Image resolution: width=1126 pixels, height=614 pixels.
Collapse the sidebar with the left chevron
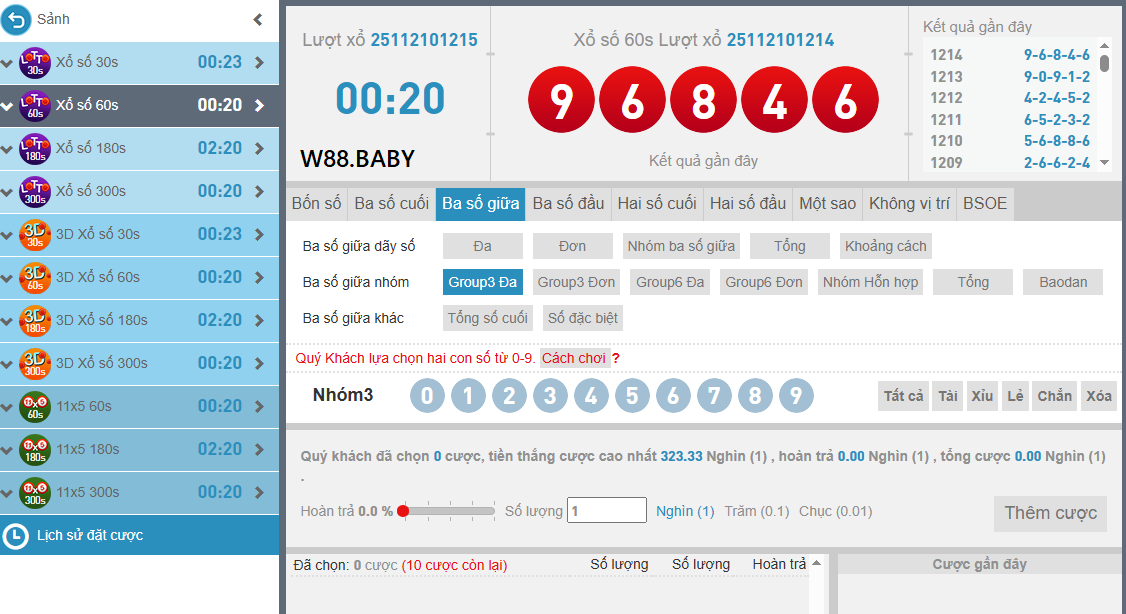pyautogui.click(x=258, y=19)
